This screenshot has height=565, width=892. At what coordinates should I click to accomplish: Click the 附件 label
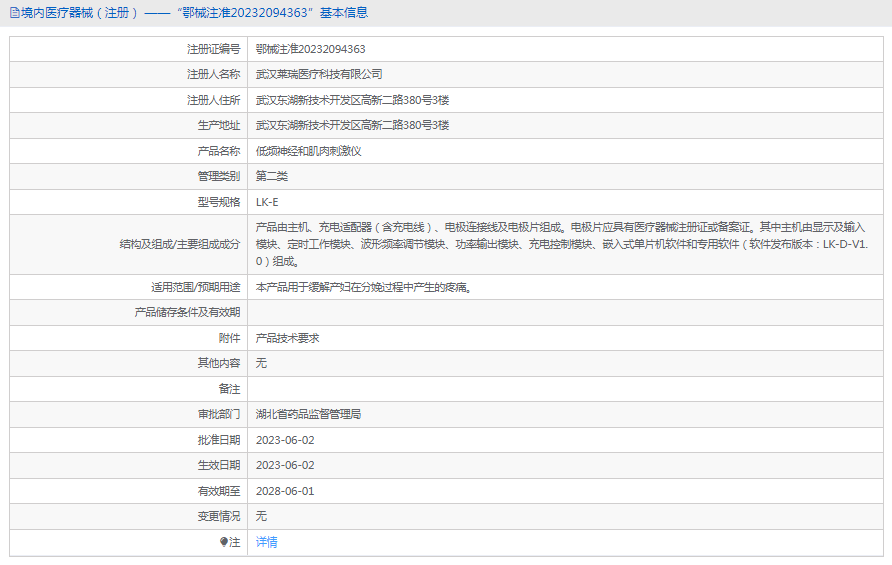tap(230, 338)
